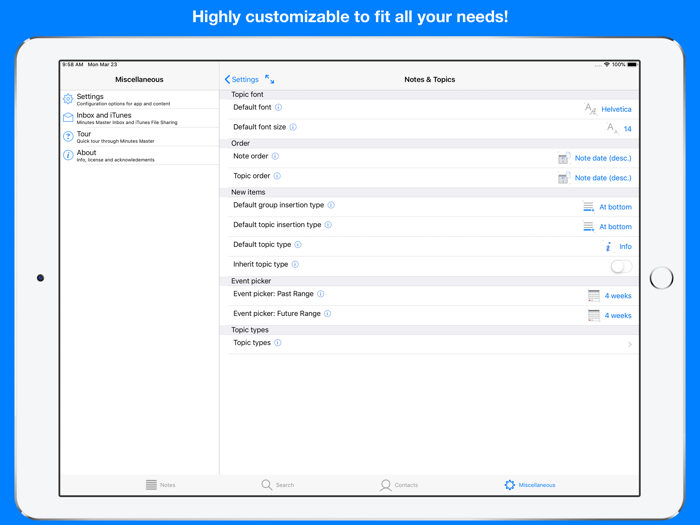Tap info icon beside Default font
The height and width of the screenshot is (525, 700).
pos(279,108)
